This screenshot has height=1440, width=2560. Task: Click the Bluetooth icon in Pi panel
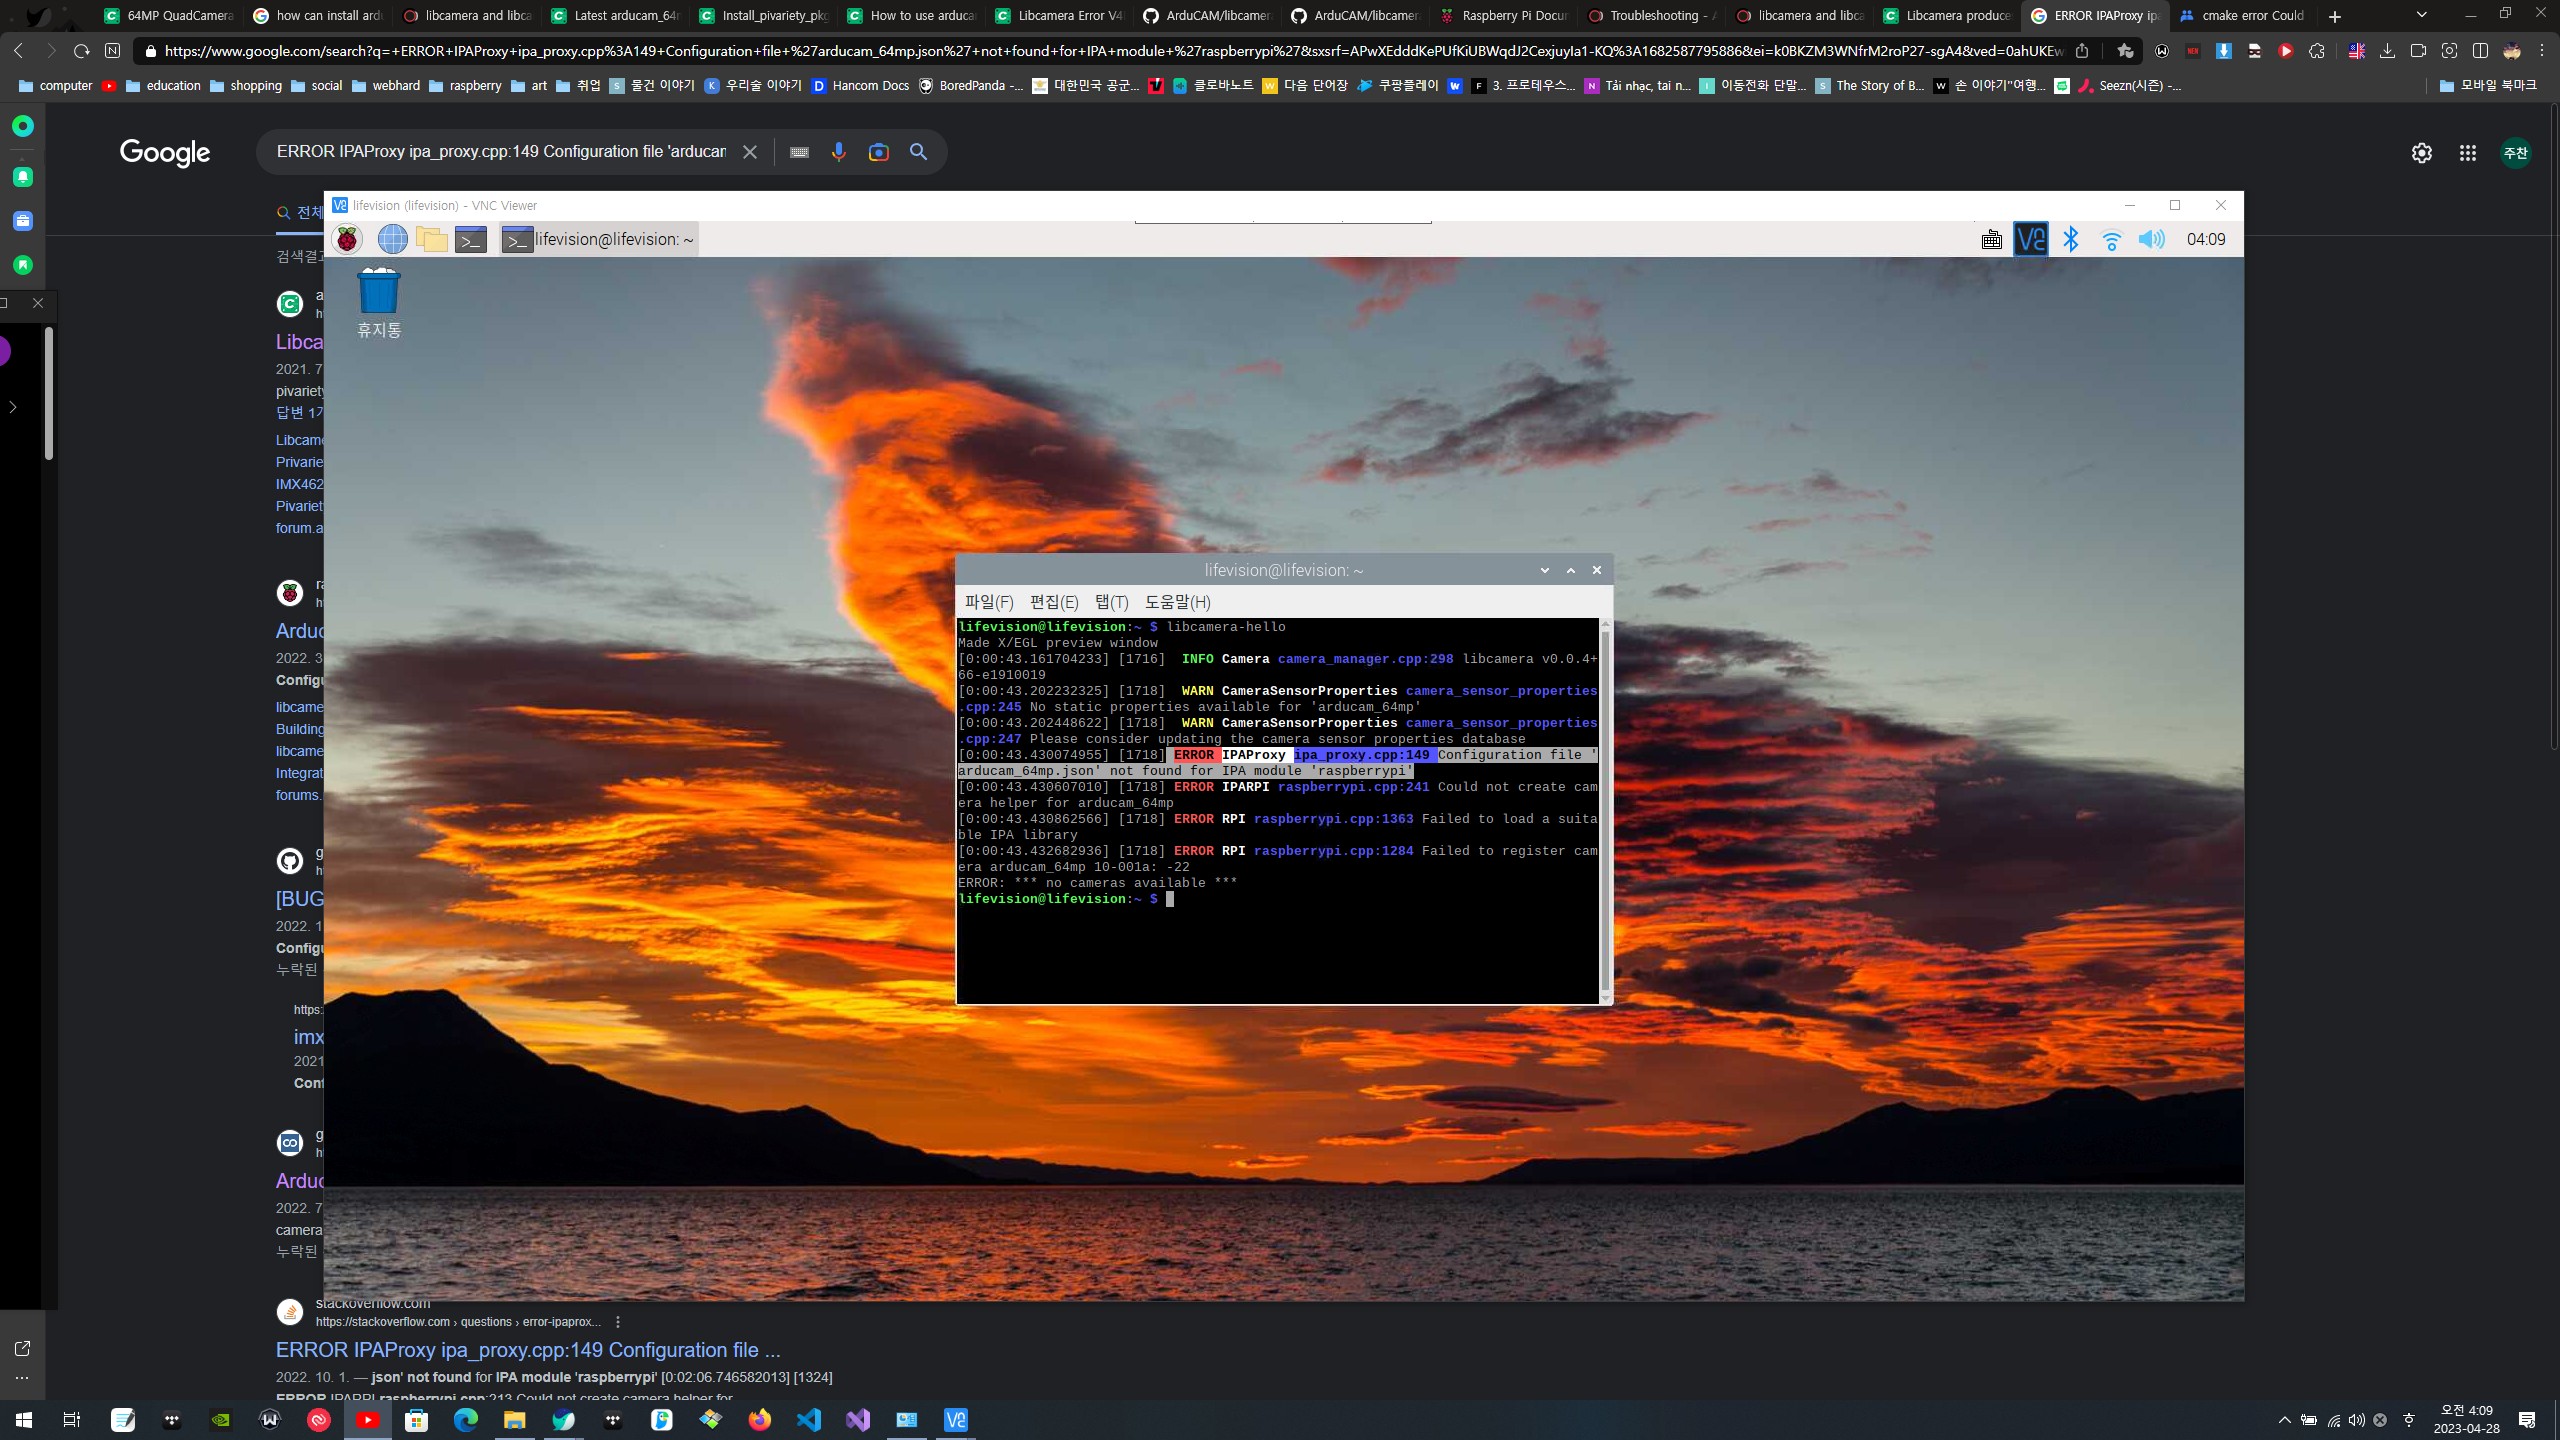tap(2071, 239)
